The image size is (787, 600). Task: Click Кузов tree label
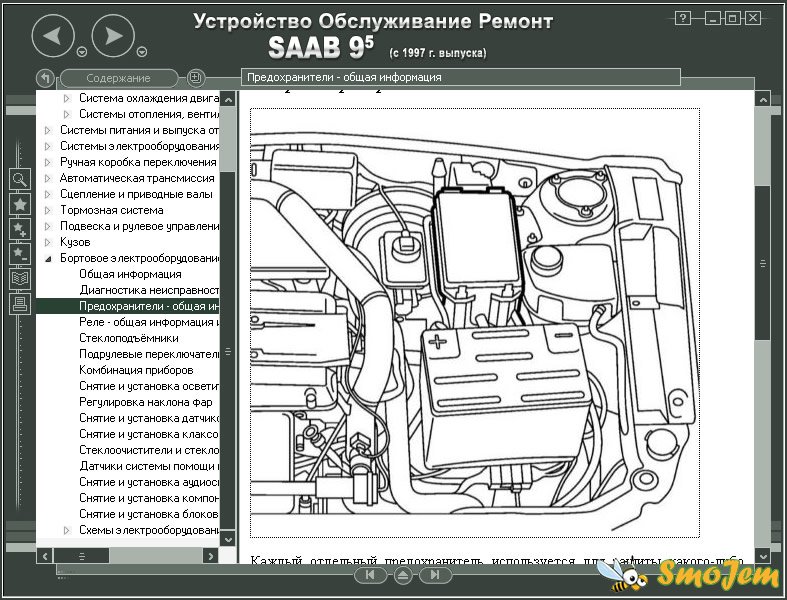(x=75, y=243)
